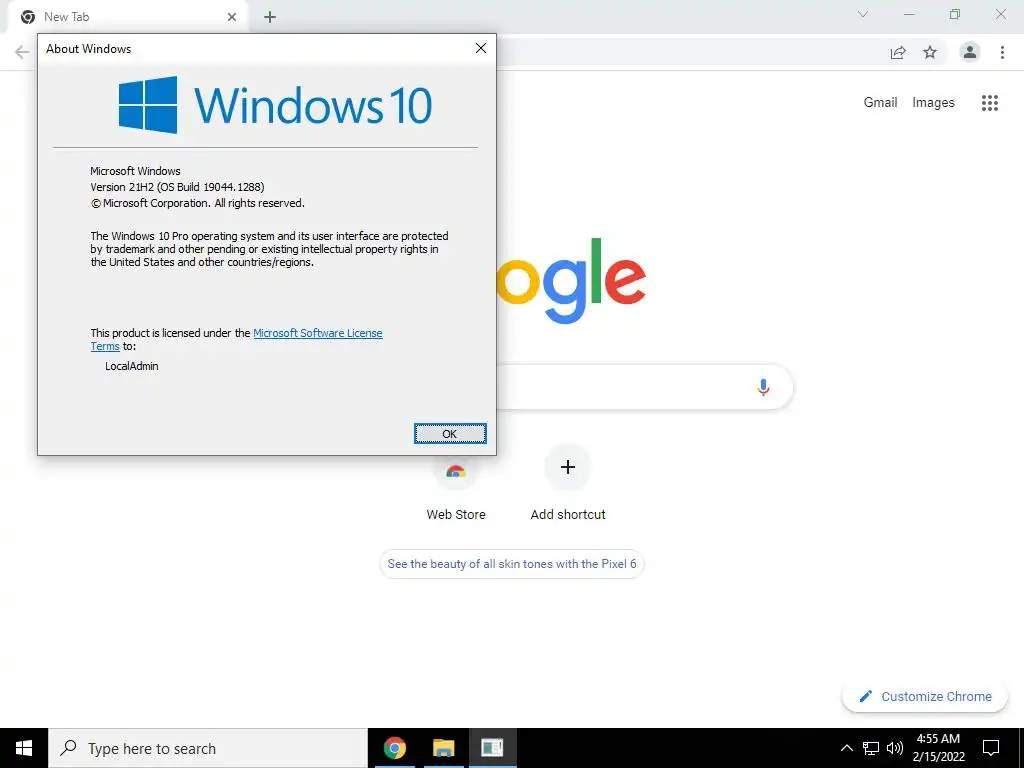Screen dimensions: 1024x768
Task: Select the New Tab tab in Chrome
Action: point(125,17)
